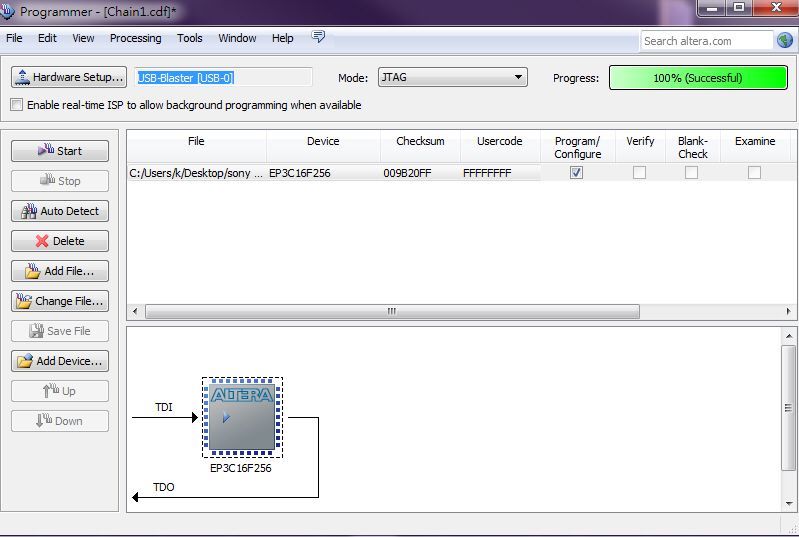Screen dimensions: 799x537
Task: Click the globe search icon
Action: pos(785,40)
